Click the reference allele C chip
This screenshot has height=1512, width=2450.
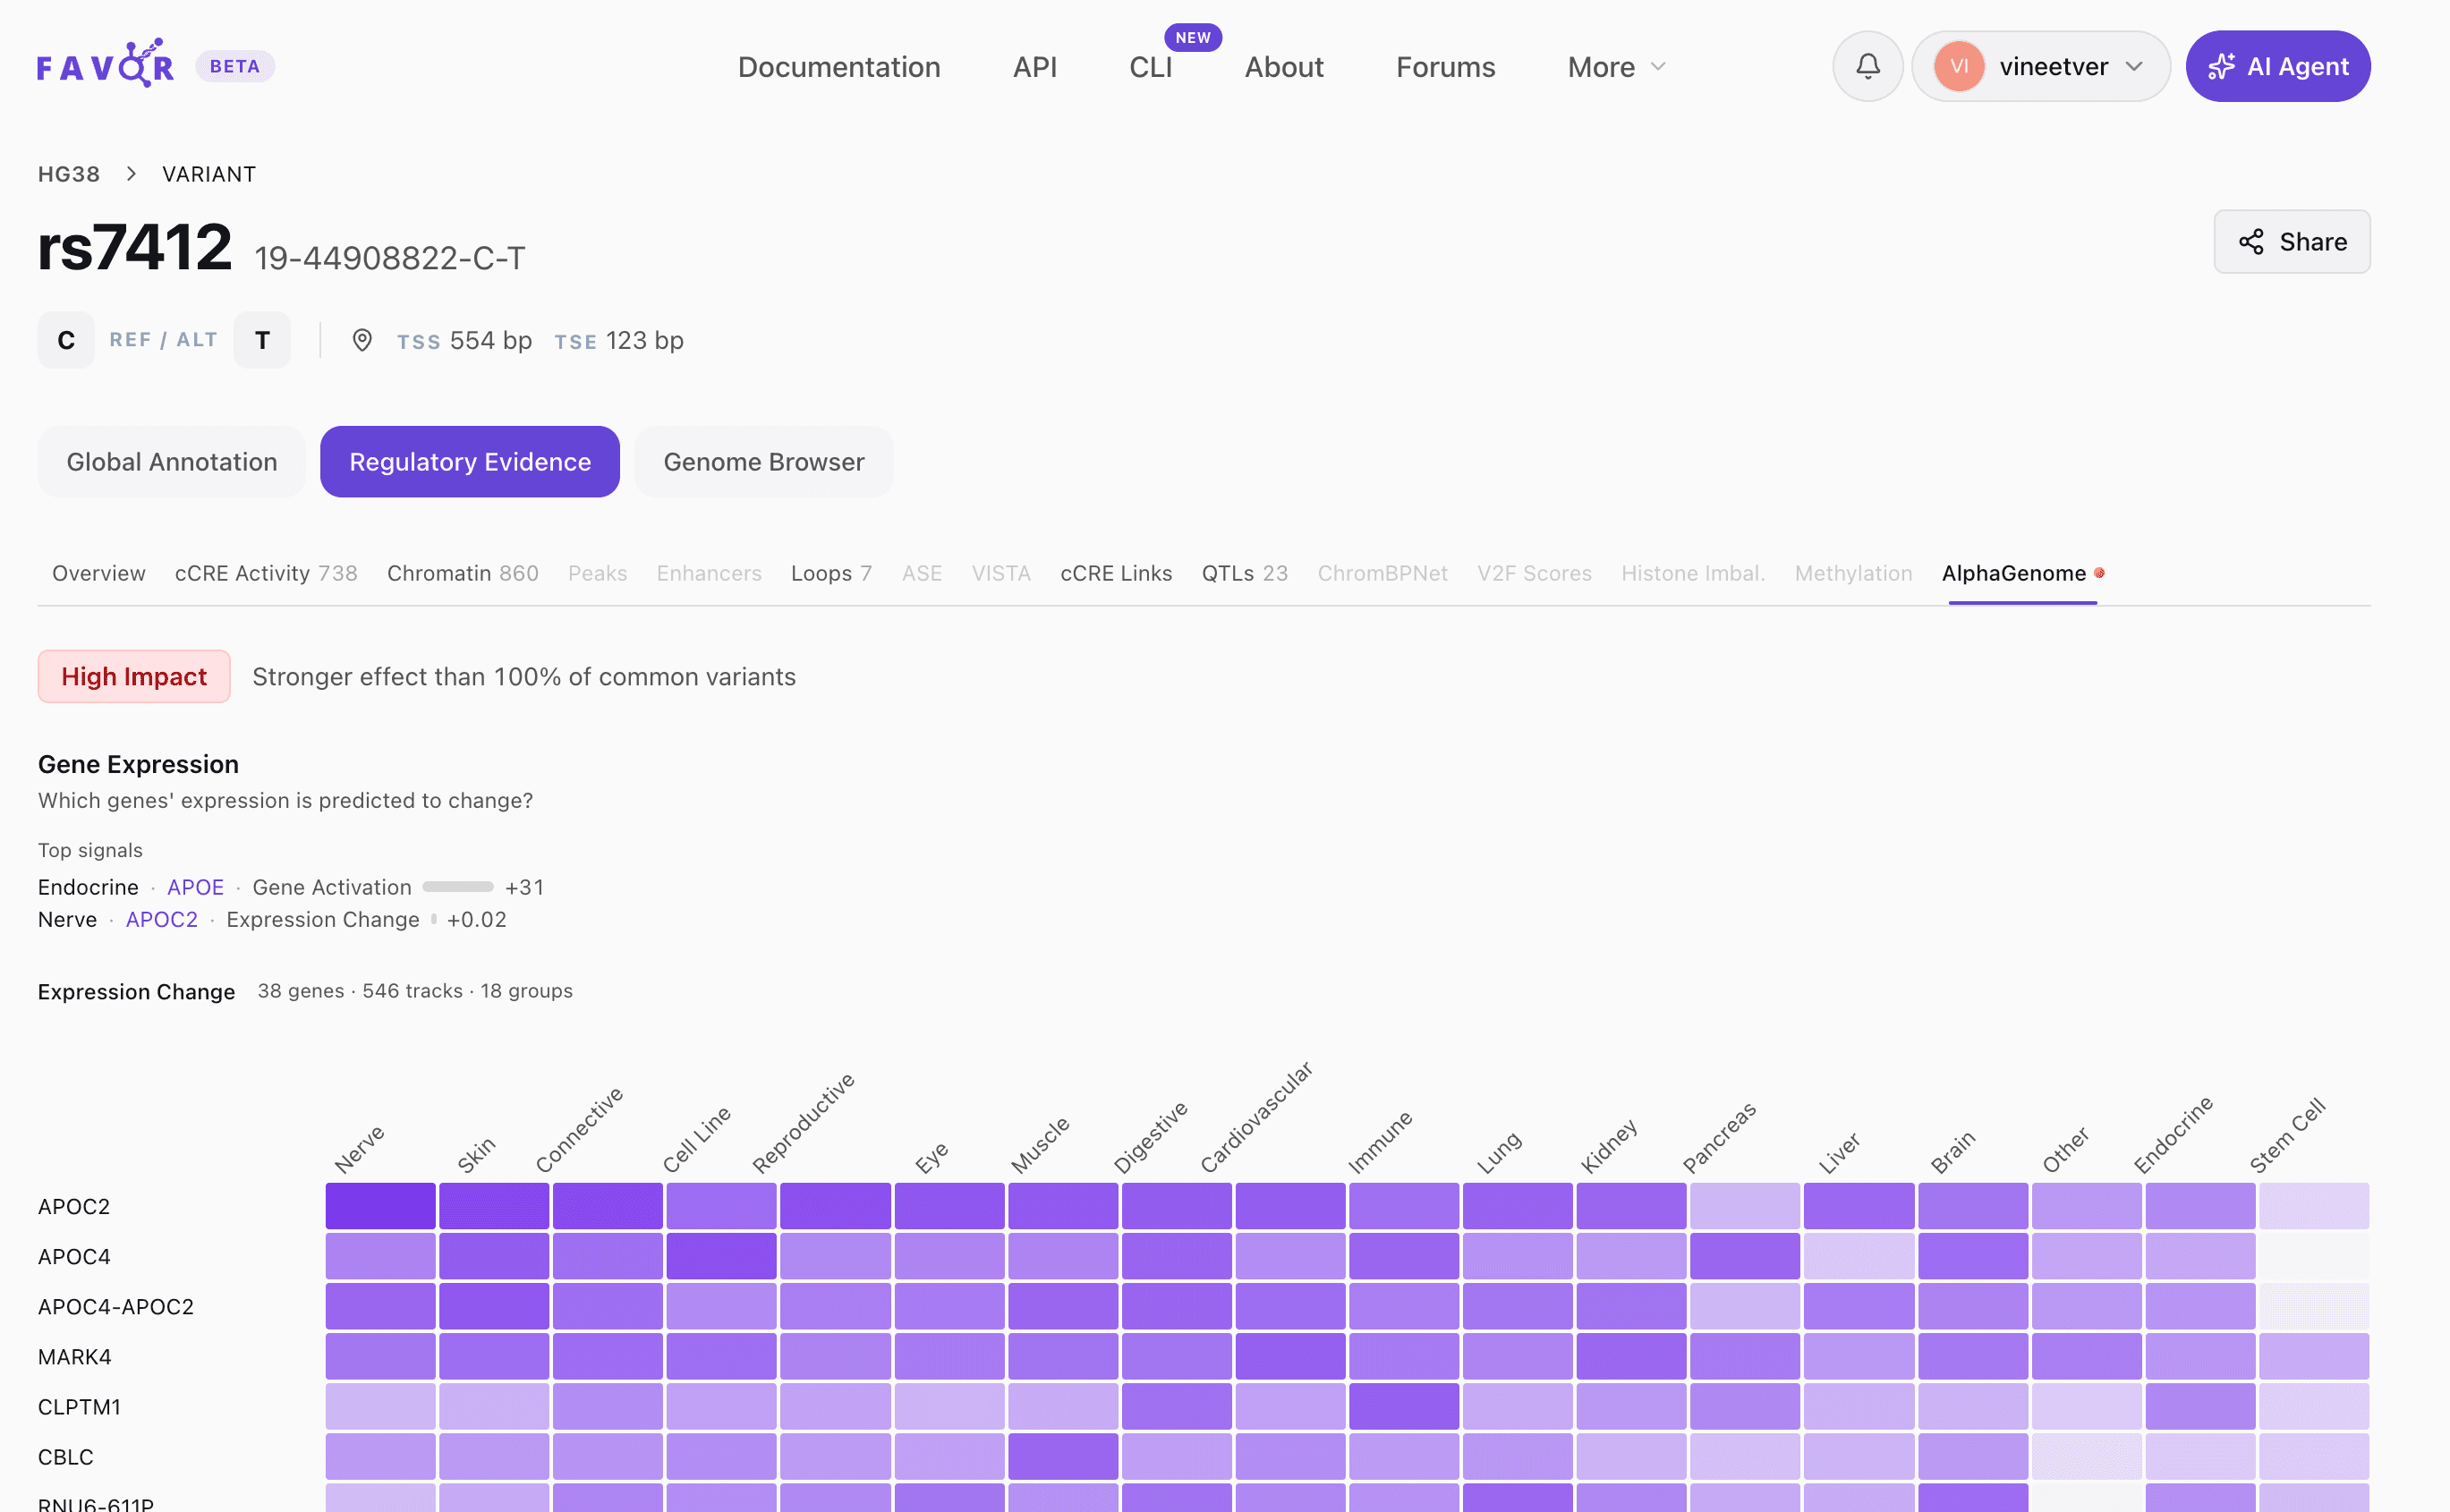[66, 340]
